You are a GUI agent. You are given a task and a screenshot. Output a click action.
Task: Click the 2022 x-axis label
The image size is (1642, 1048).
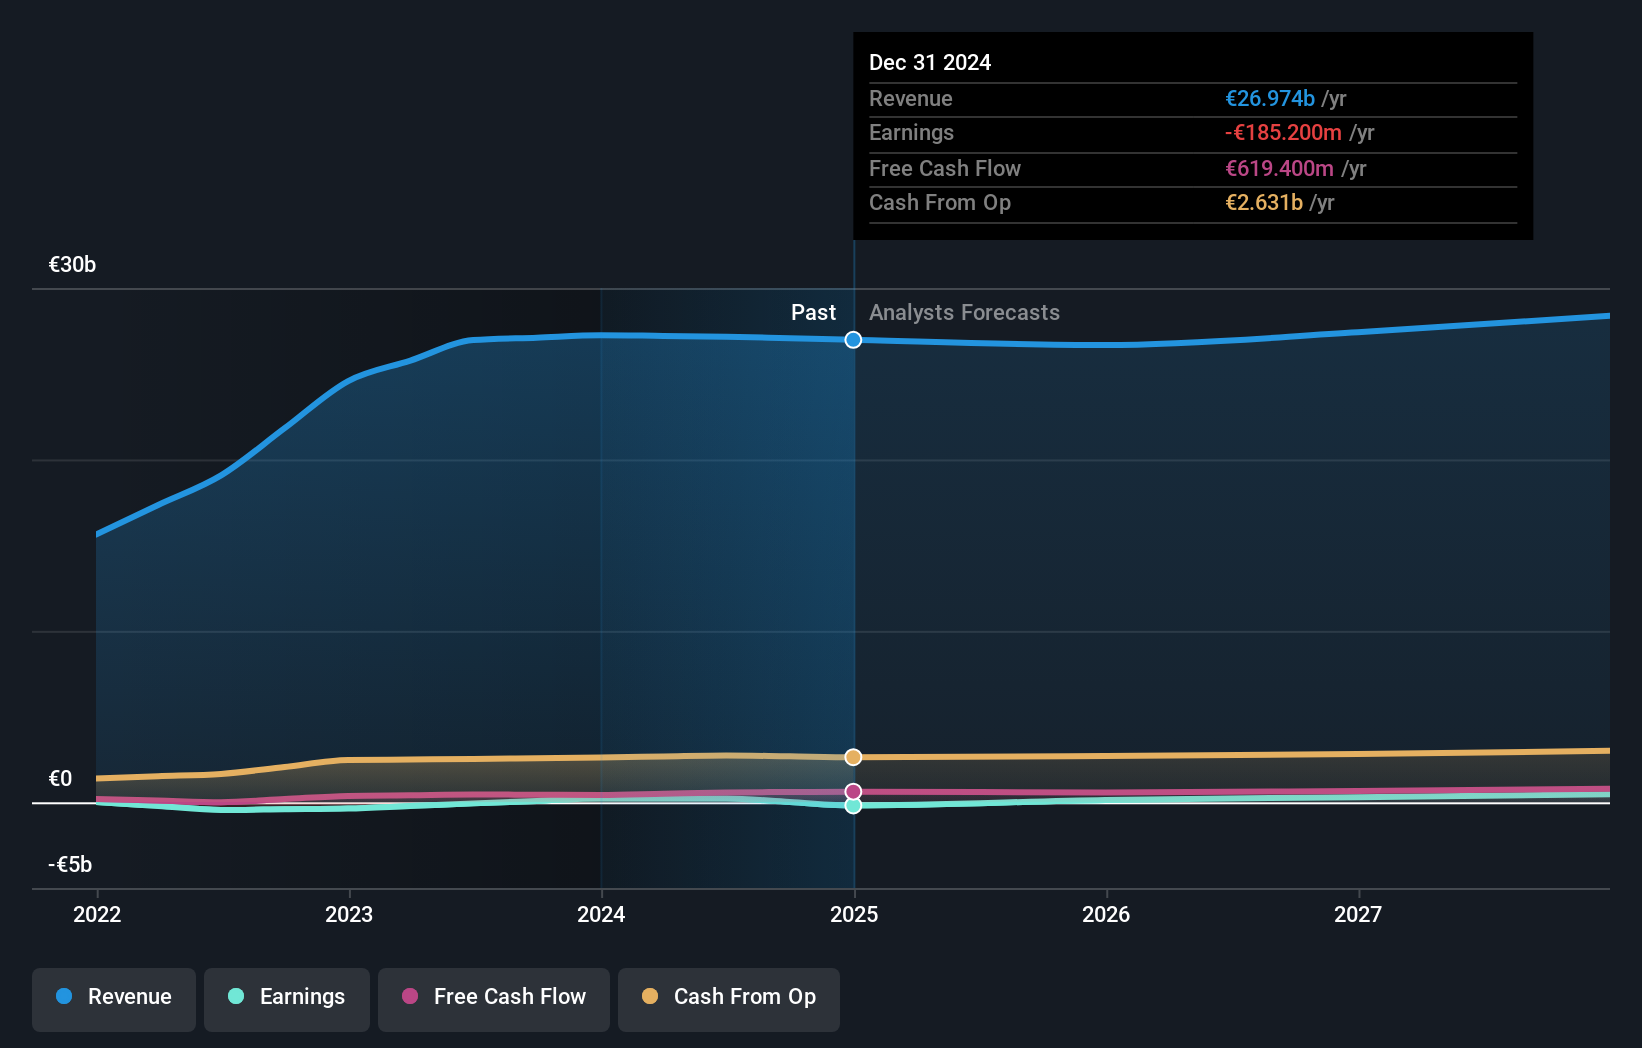coord(97,914)
